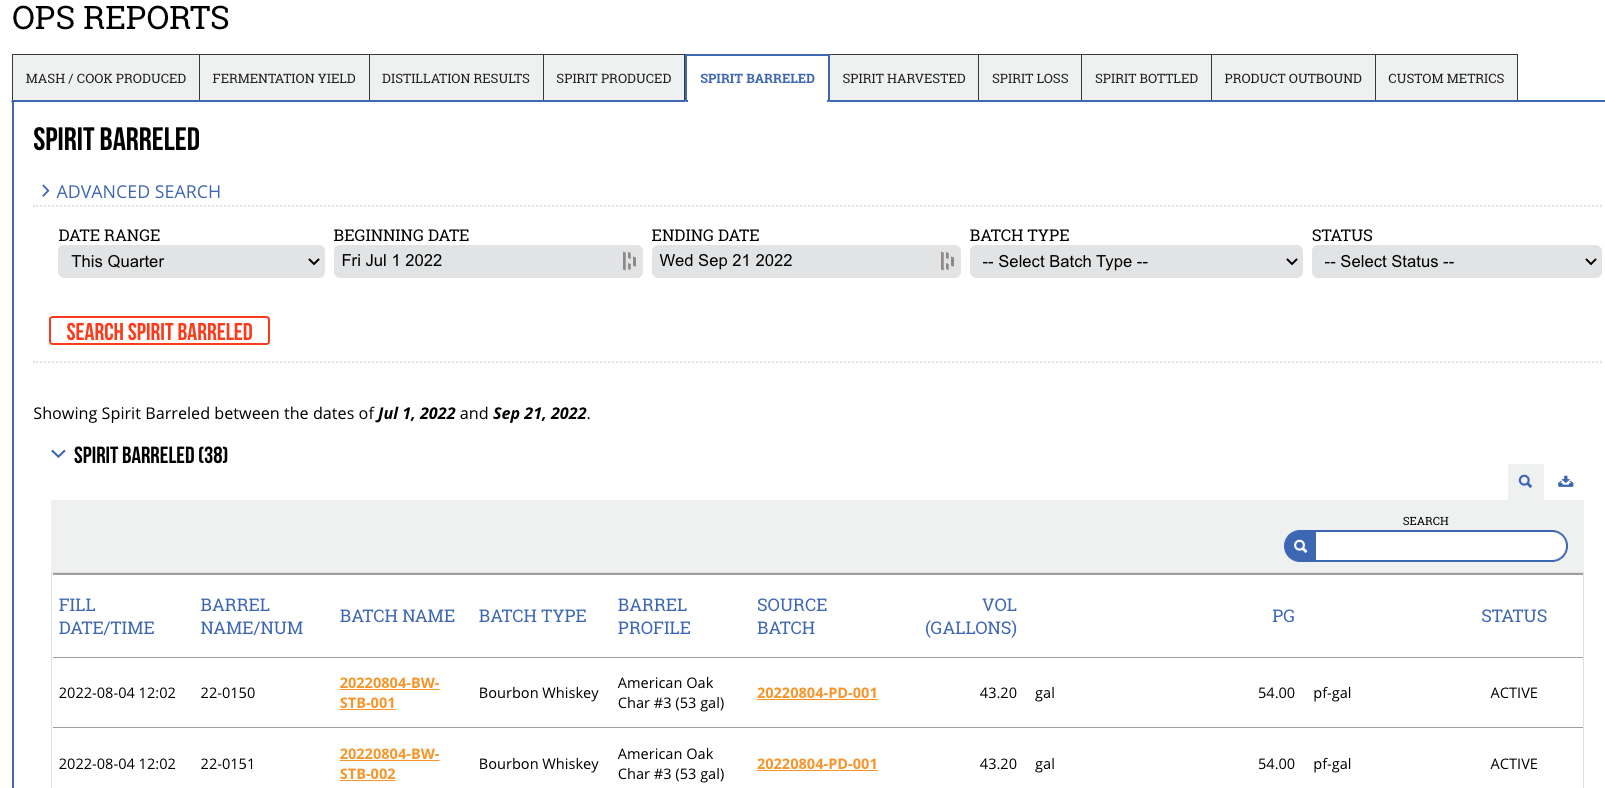Click inside the table search input field

point(1440,546)
